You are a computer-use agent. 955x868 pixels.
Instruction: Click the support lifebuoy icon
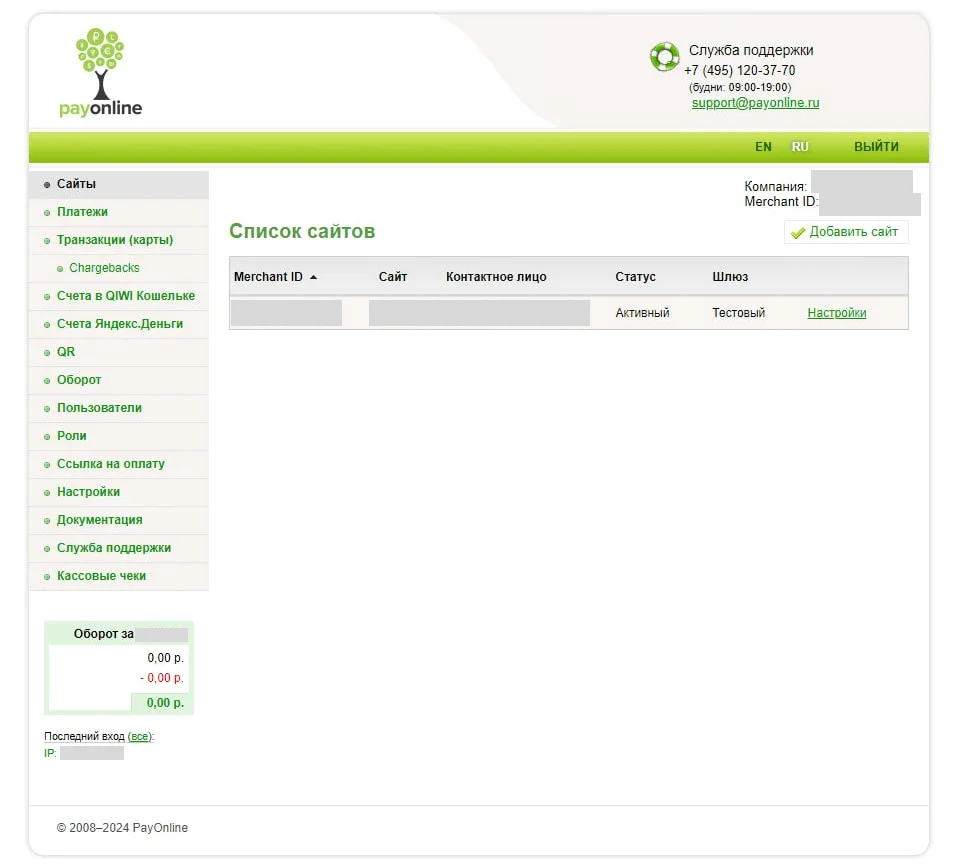[664, 57]
